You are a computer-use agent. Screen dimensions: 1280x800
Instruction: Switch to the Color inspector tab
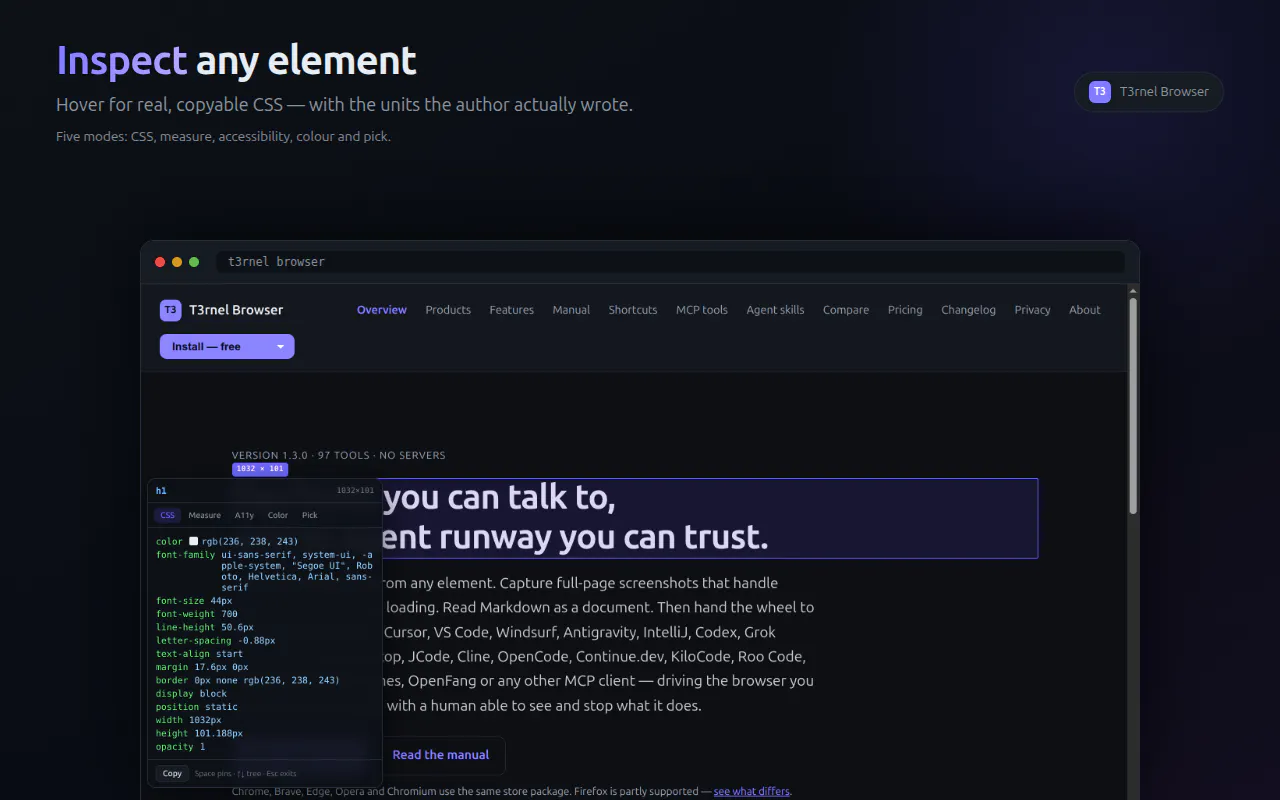coord(278,516)
